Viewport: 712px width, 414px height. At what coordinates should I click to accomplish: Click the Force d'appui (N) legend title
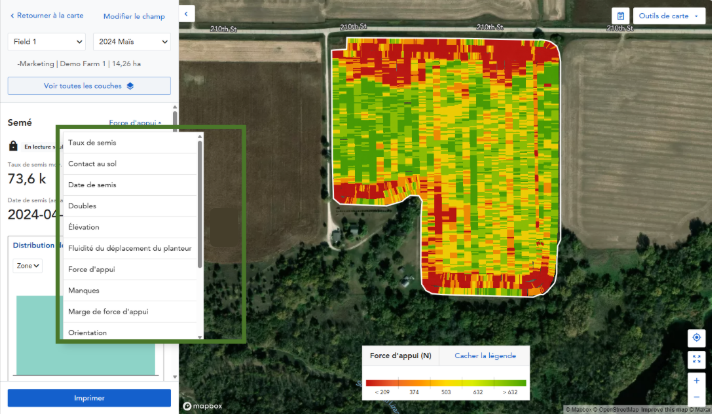coord(400,356)
